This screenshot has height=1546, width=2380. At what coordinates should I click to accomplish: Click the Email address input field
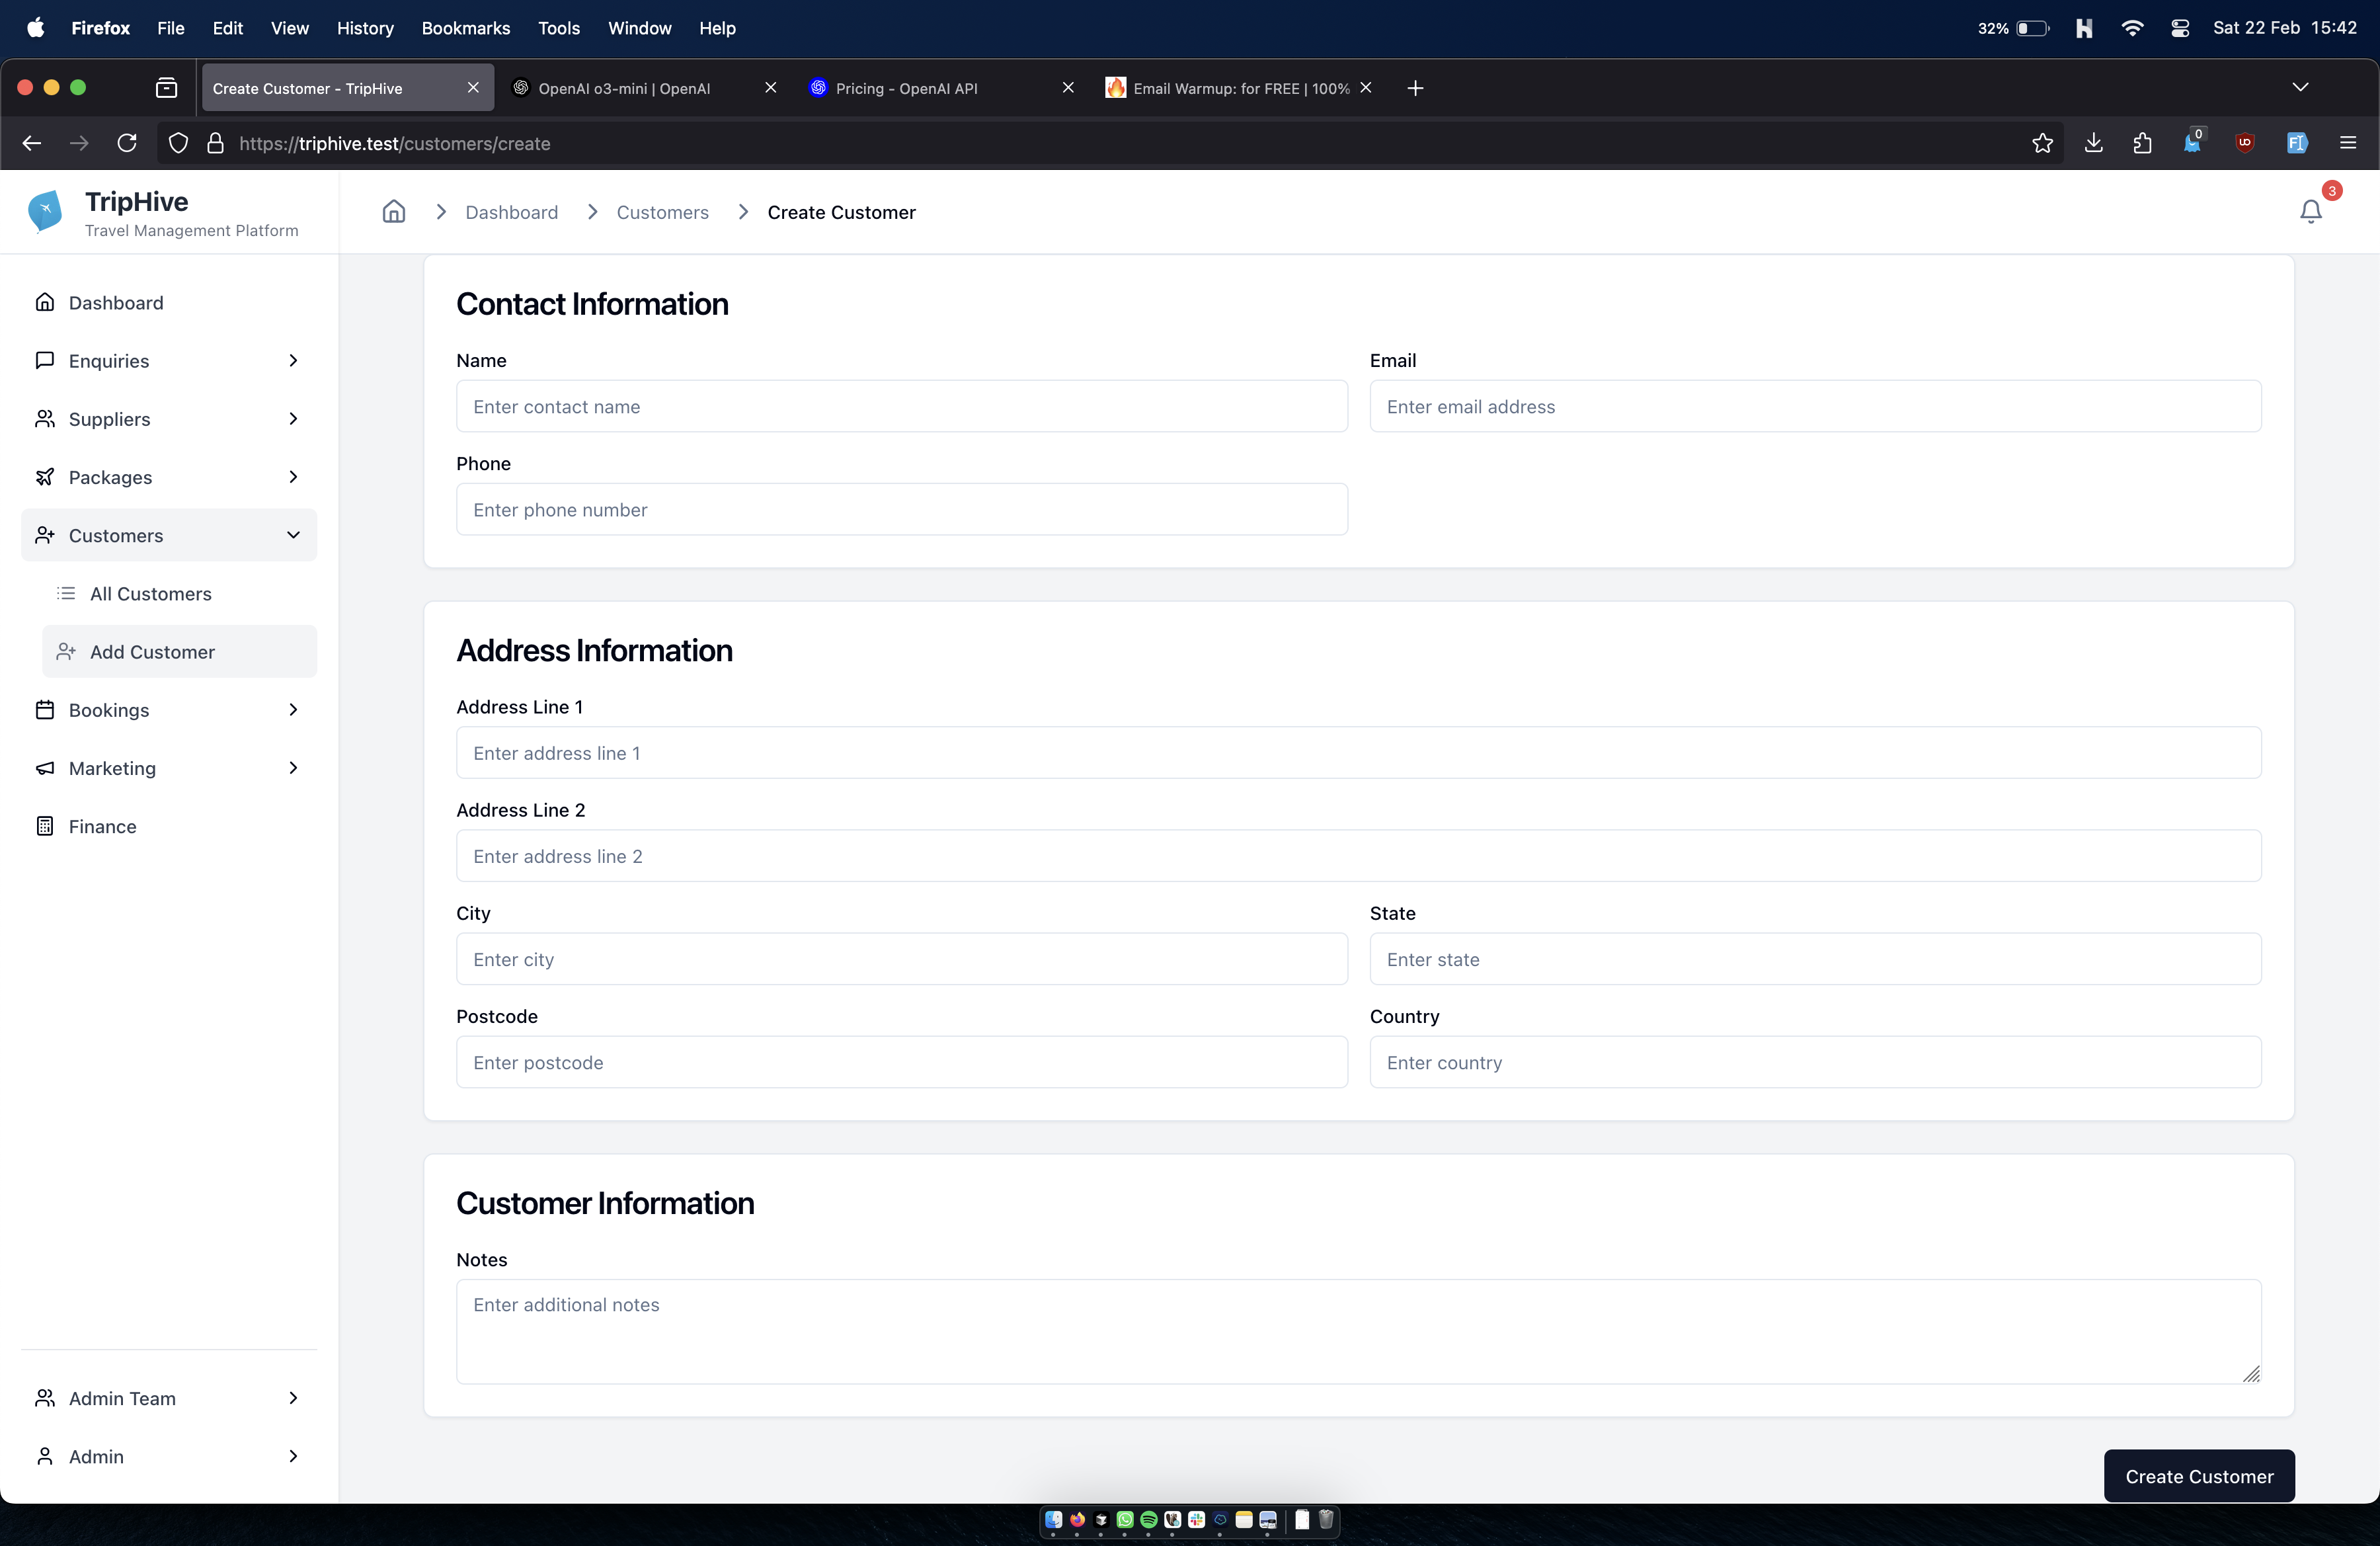pos(1815,406)
